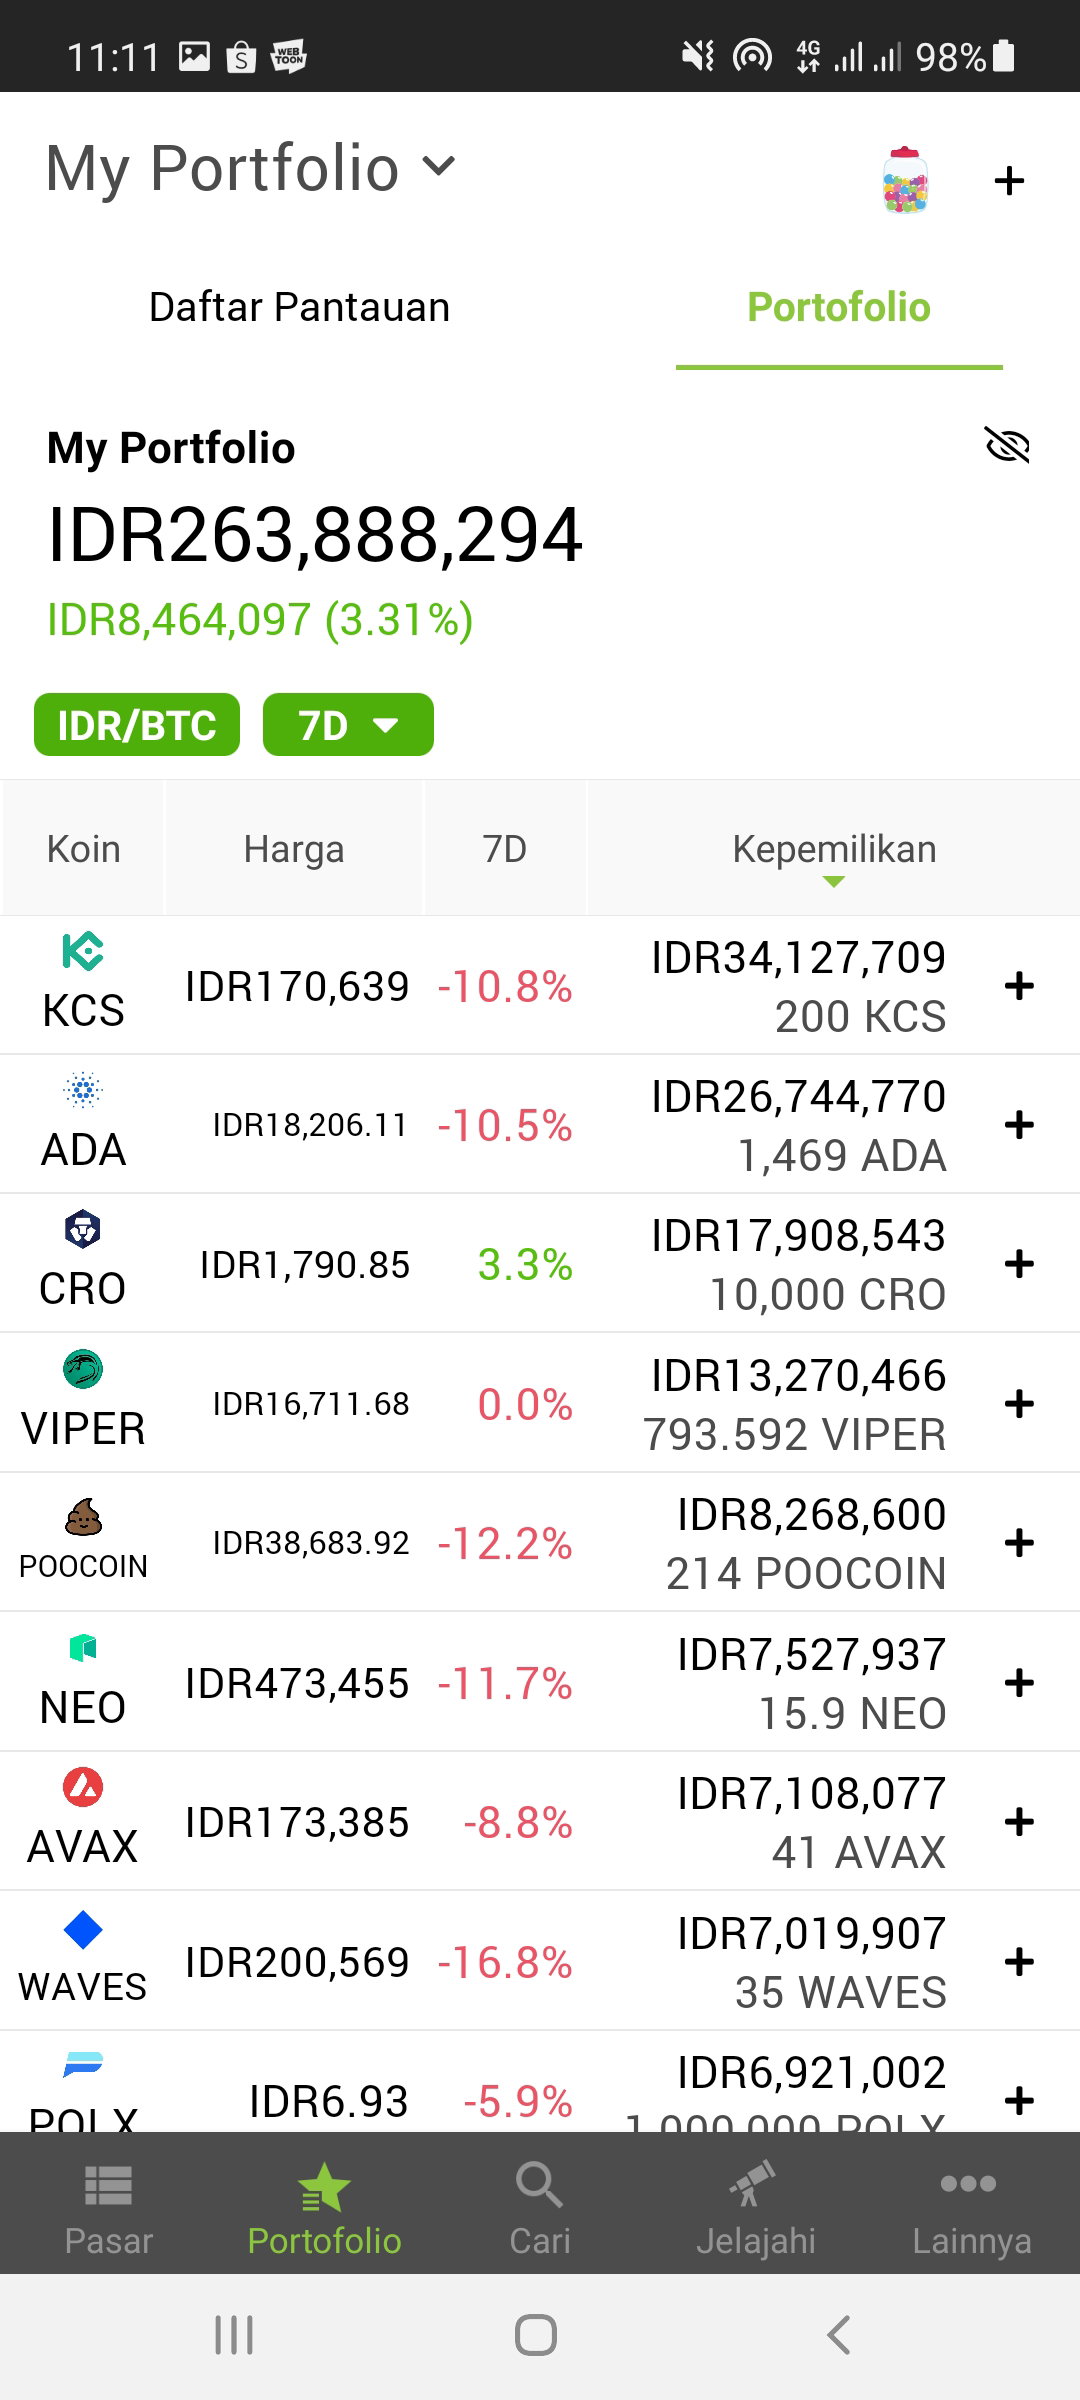
Task: Sort list by Harga column
Action: tap(294, 849)
